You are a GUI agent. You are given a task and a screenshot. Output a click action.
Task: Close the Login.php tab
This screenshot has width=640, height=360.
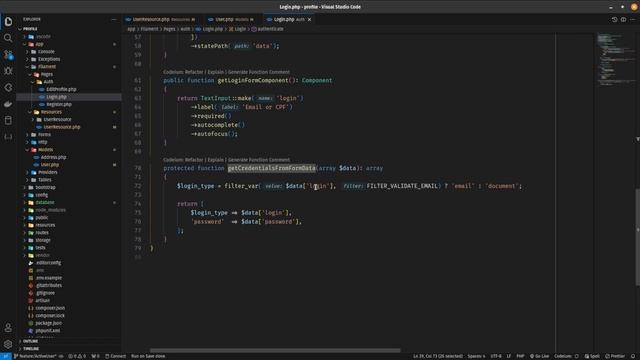click(x=309, y=19)
